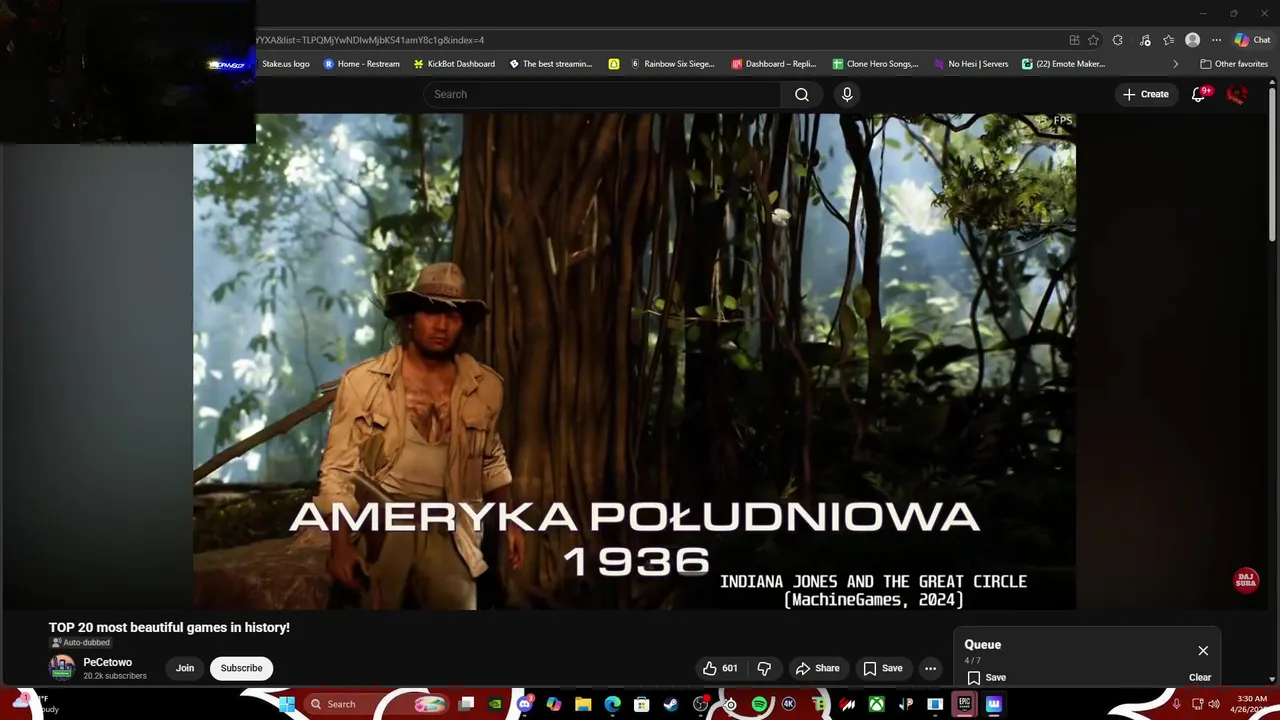Open Spotify from the taskbar
The height and width of the screenshot is (720, 1280).
pyautogui.click(x=759, y=704)
